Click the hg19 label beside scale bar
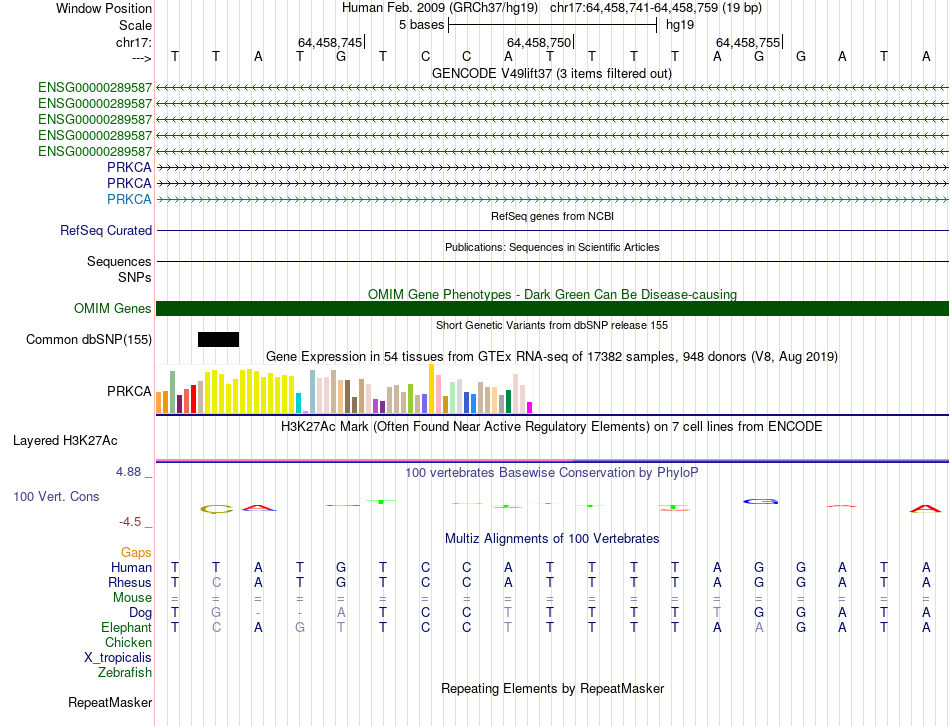 click(680, 25)
